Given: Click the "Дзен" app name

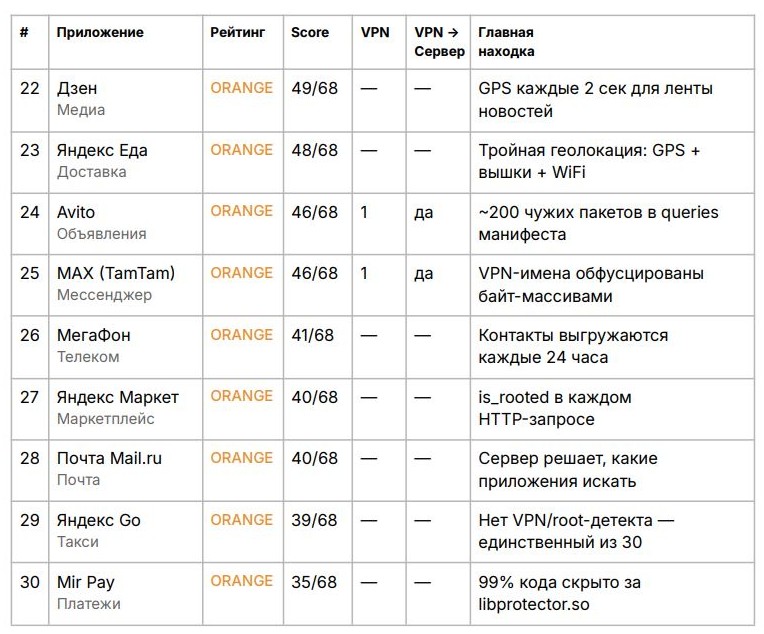Looking at the screenshot, I should (77, 88).
